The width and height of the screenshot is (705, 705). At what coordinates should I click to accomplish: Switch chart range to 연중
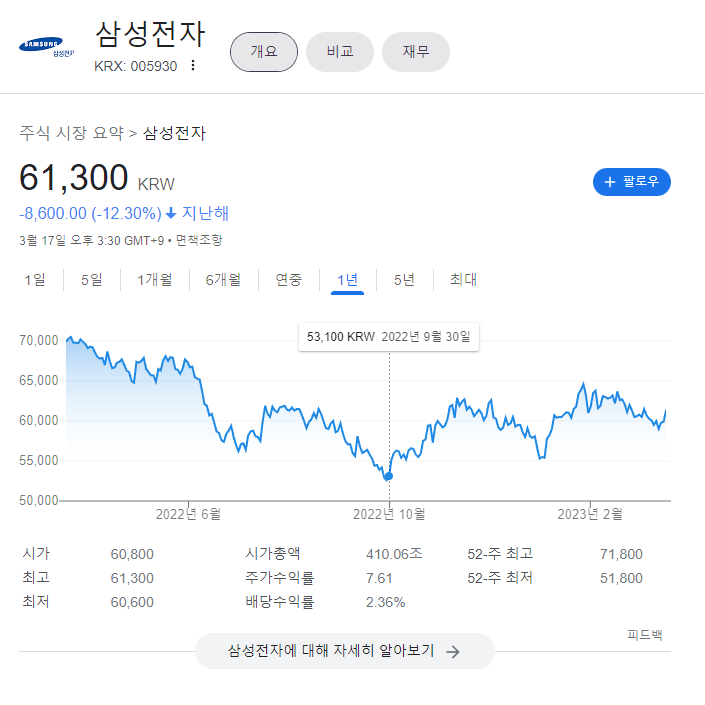288,280
